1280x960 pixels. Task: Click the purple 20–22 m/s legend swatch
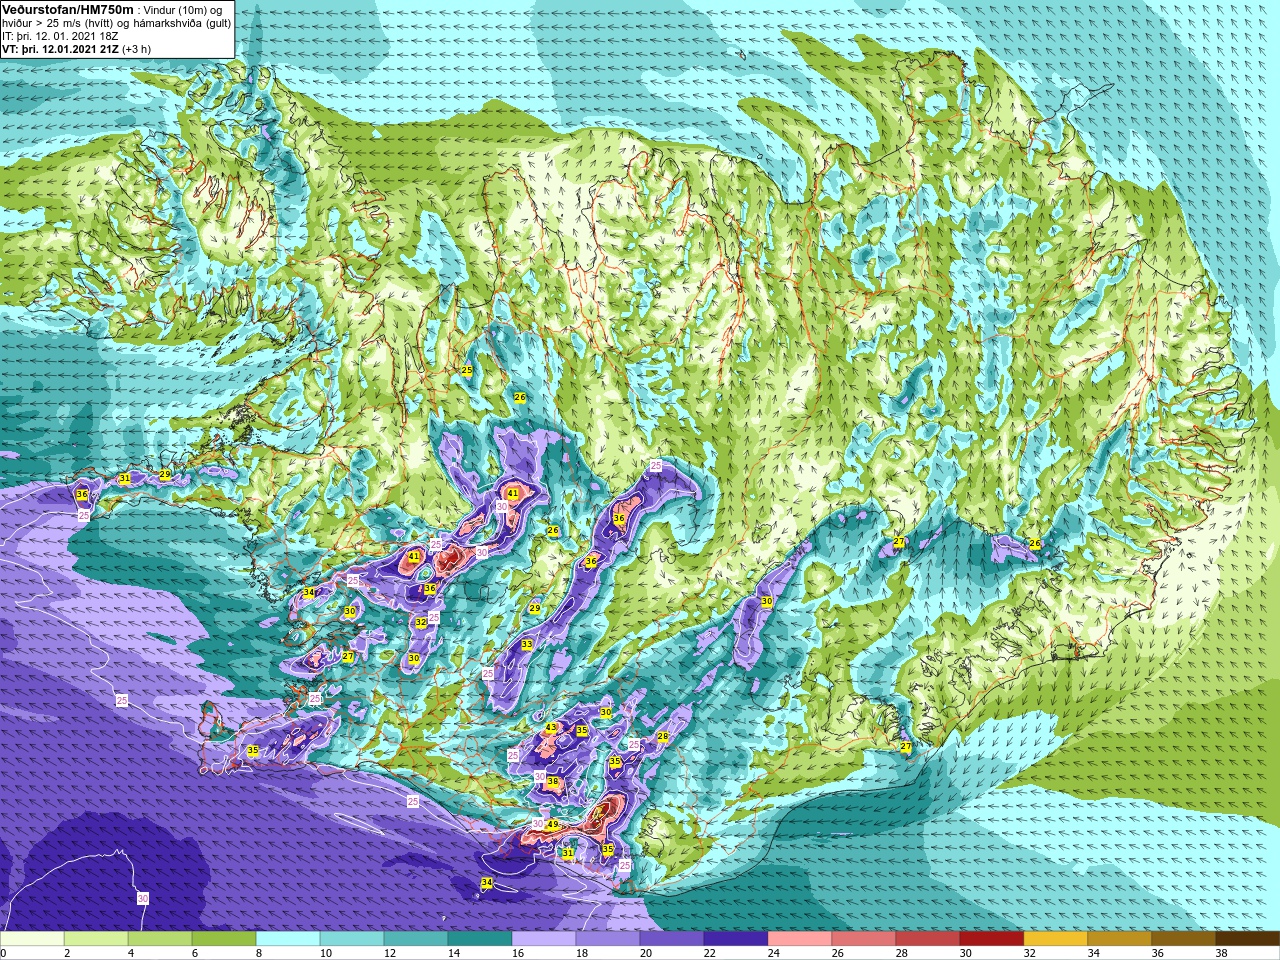tap(672, 939)
